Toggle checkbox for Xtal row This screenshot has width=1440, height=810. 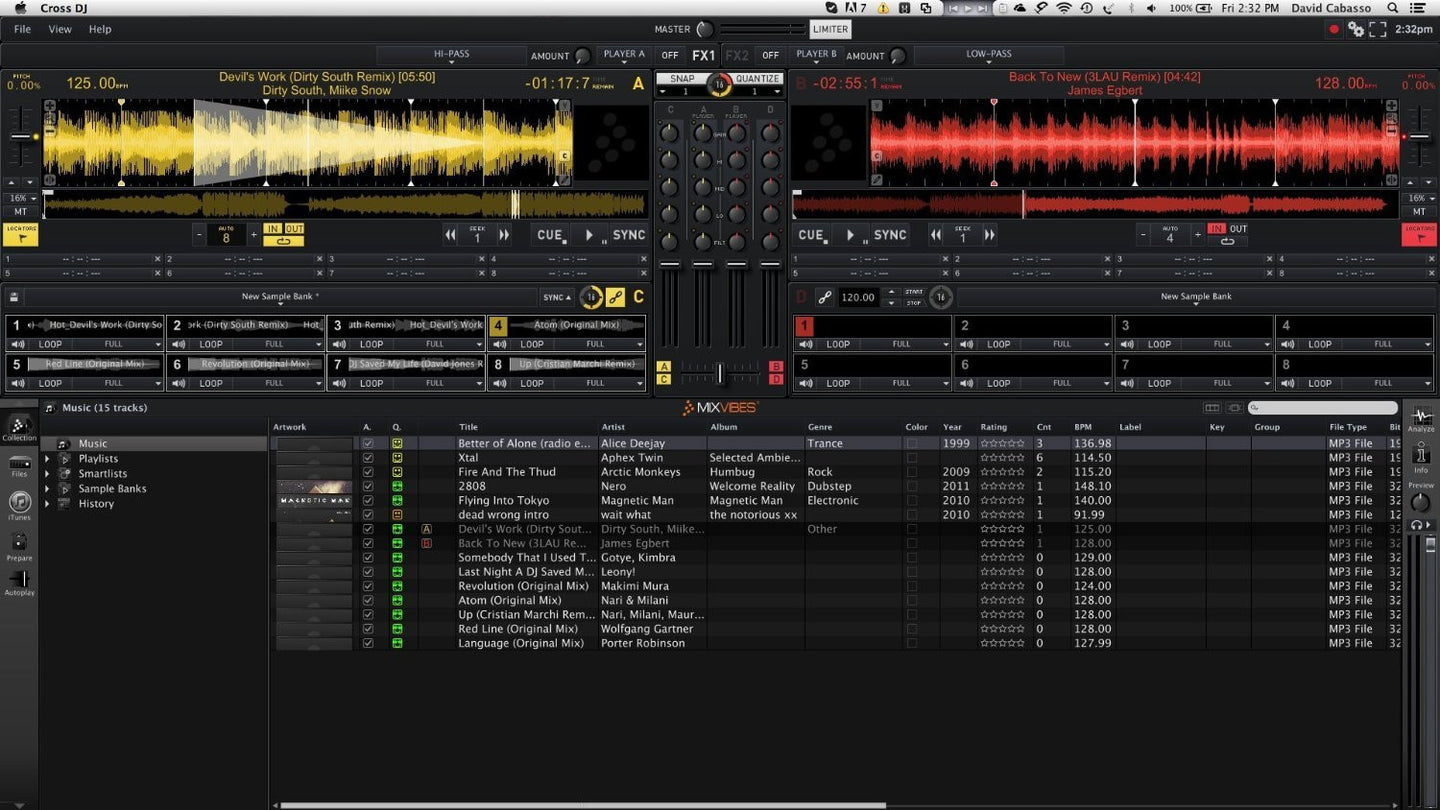coord(368,458)
